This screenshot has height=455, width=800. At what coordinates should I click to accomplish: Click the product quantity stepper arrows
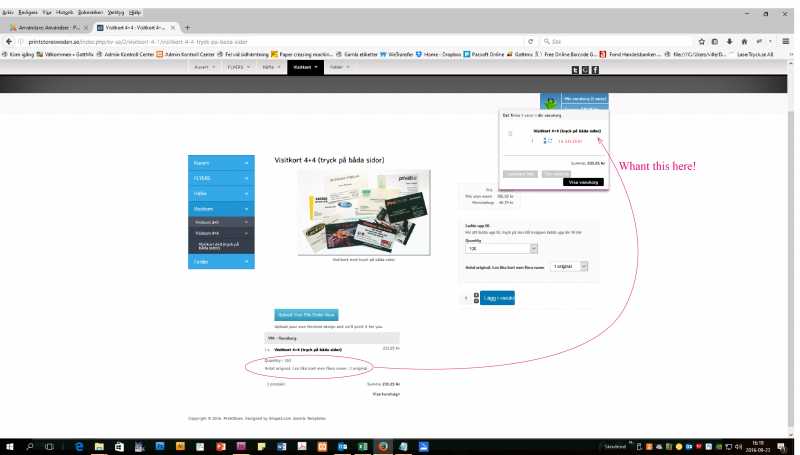pos(476,298)
